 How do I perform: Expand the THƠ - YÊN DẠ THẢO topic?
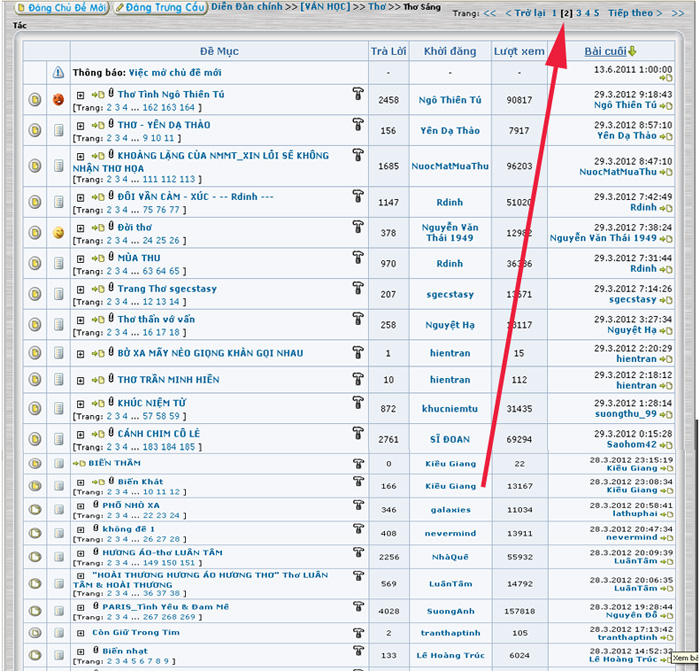click(80, 126)
